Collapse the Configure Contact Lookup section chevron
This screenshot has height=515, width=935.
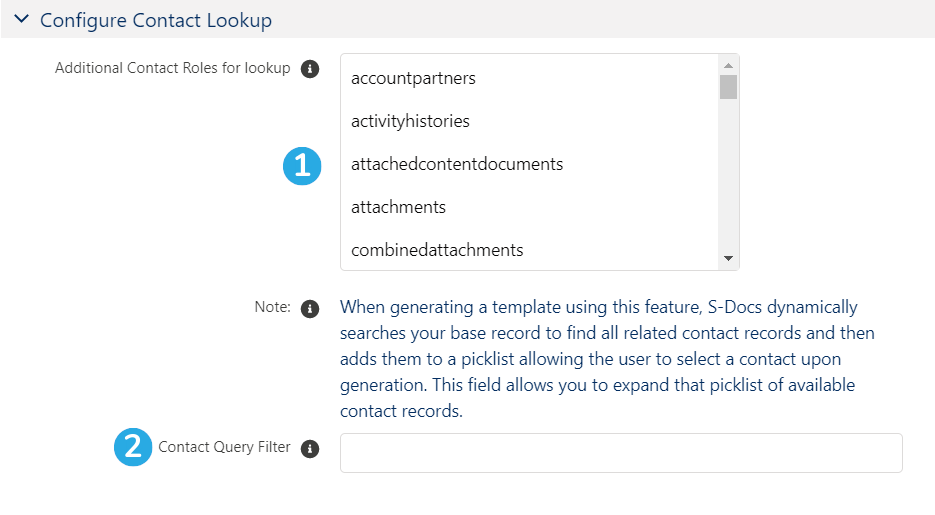coord(21,19)
